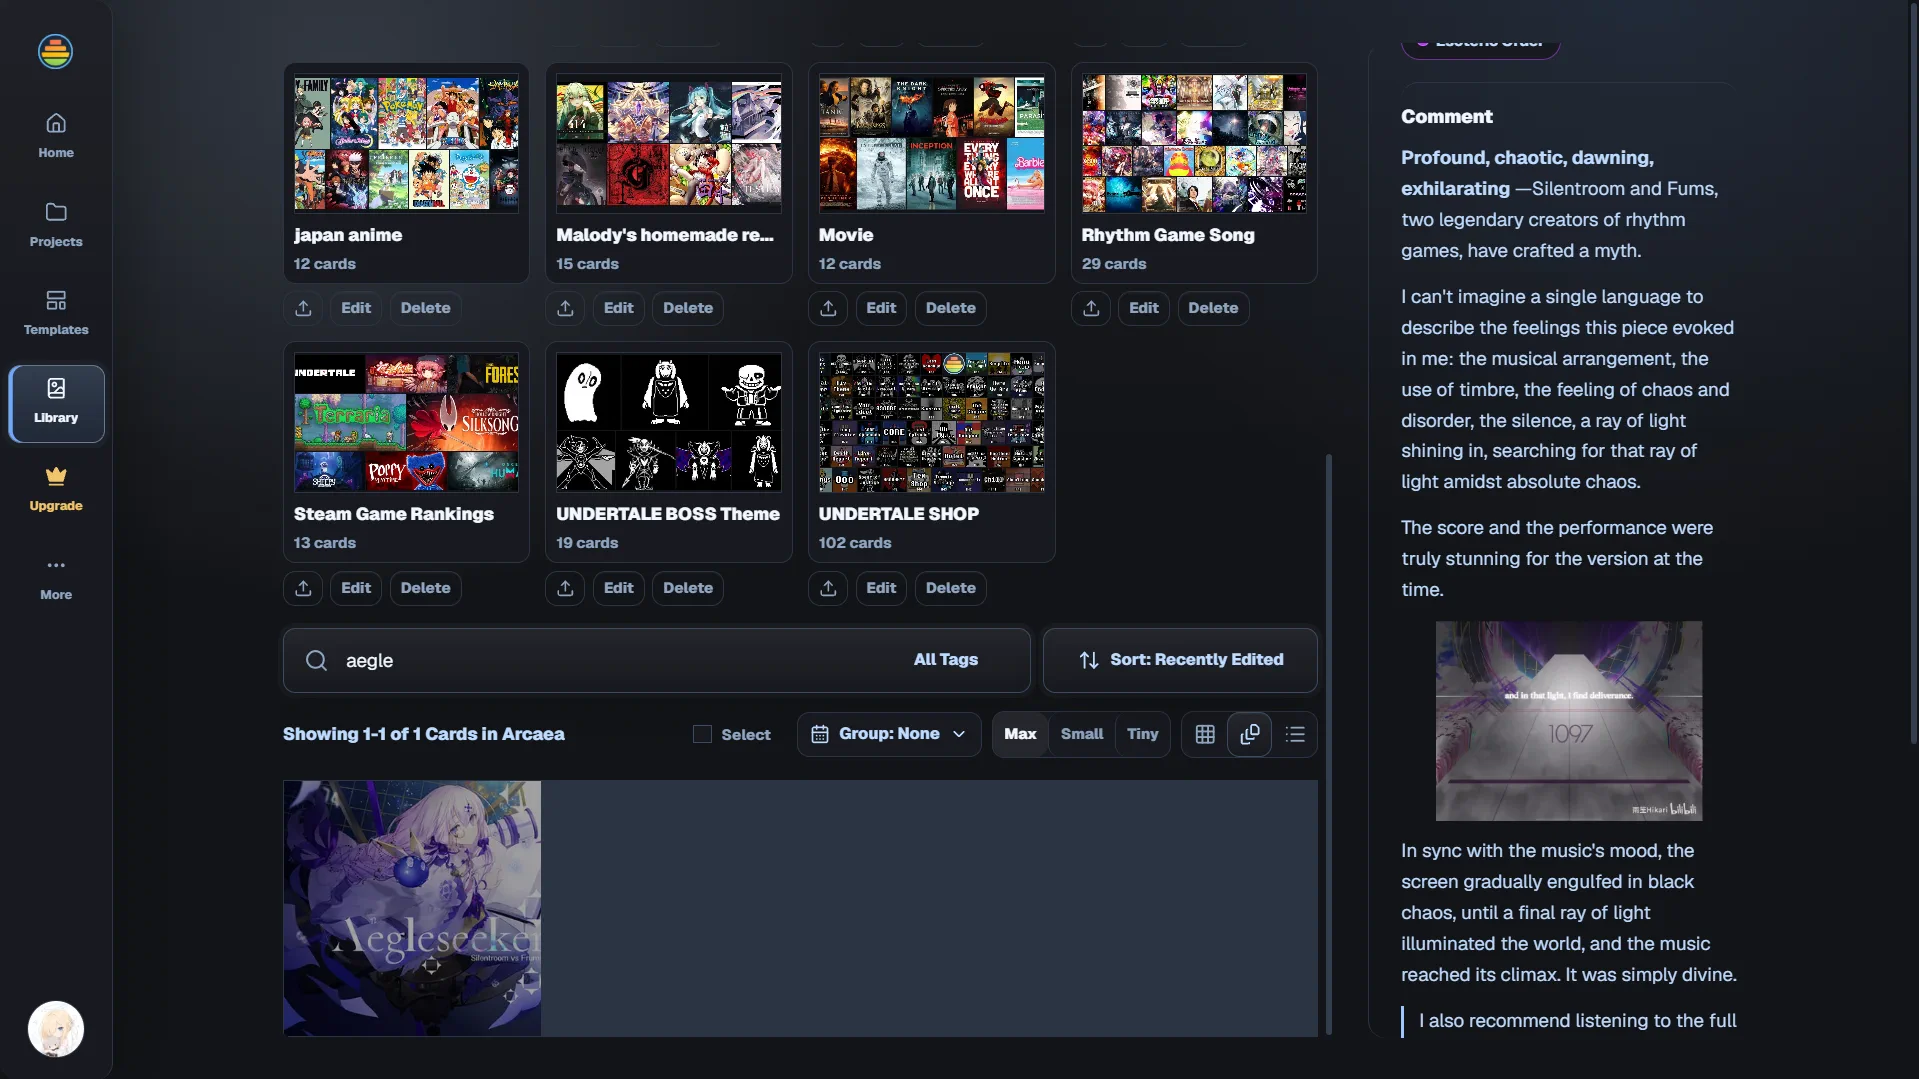1919x1079 pixels.
Task: Set card size to Tiny
Action: click(1142, 734)
